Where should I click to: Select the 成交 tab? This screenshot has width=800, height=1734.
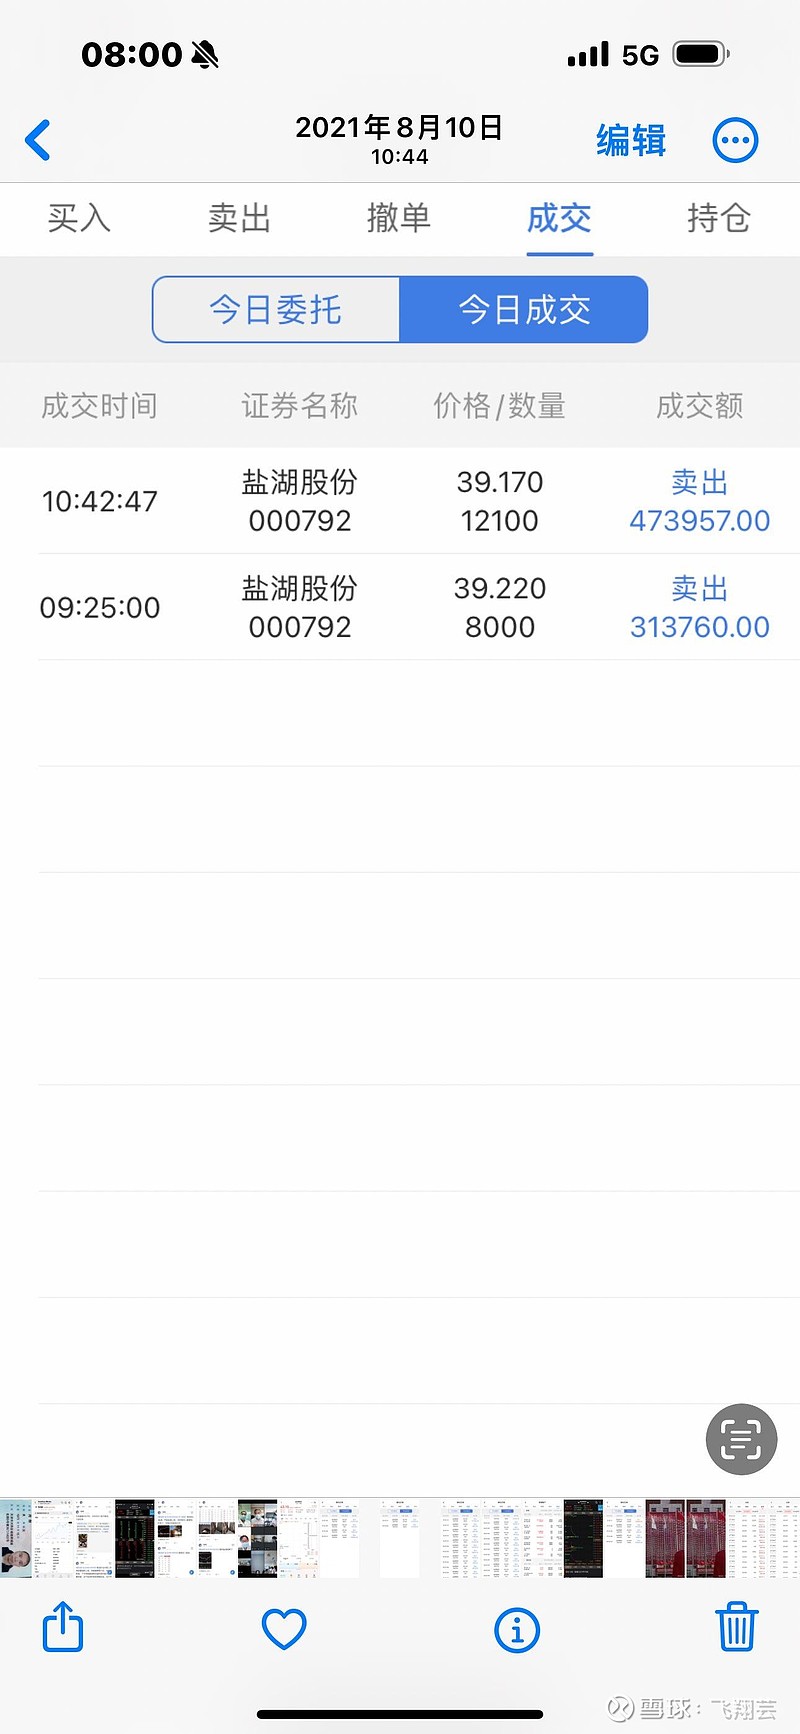point(559,218)
